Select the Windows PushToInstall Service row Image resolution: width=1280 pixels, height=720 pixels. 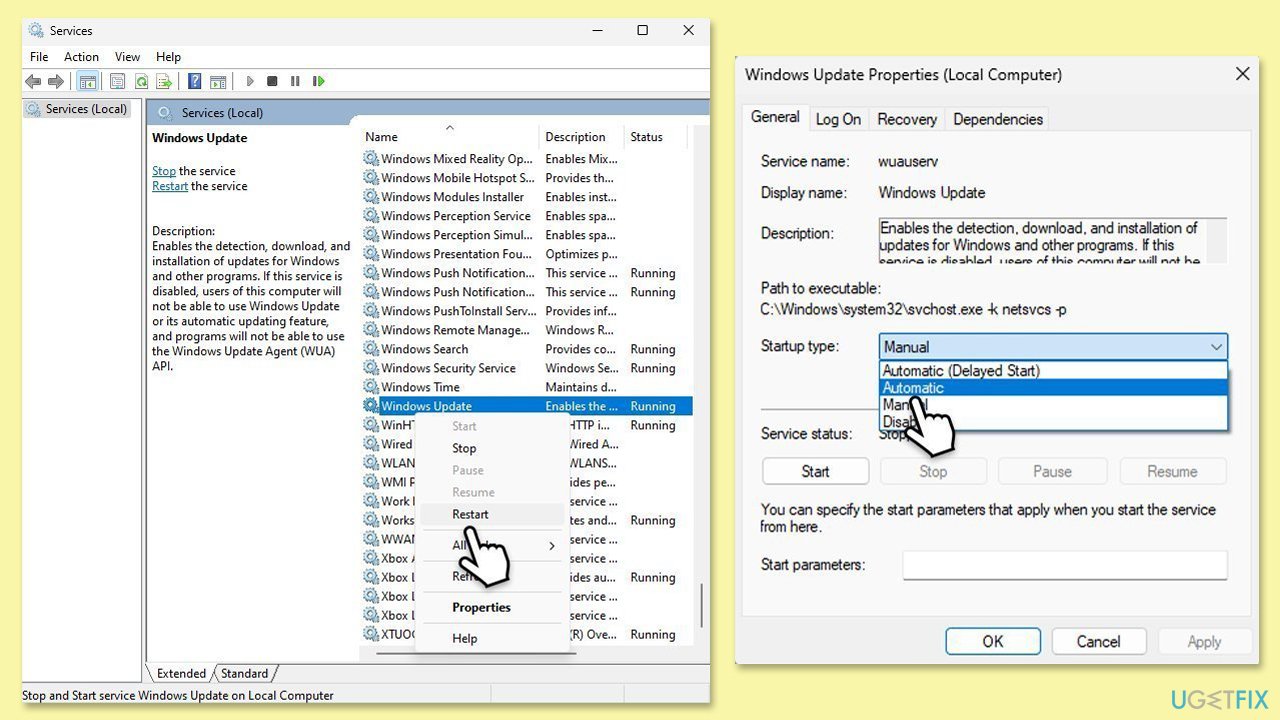click(526, 311)
